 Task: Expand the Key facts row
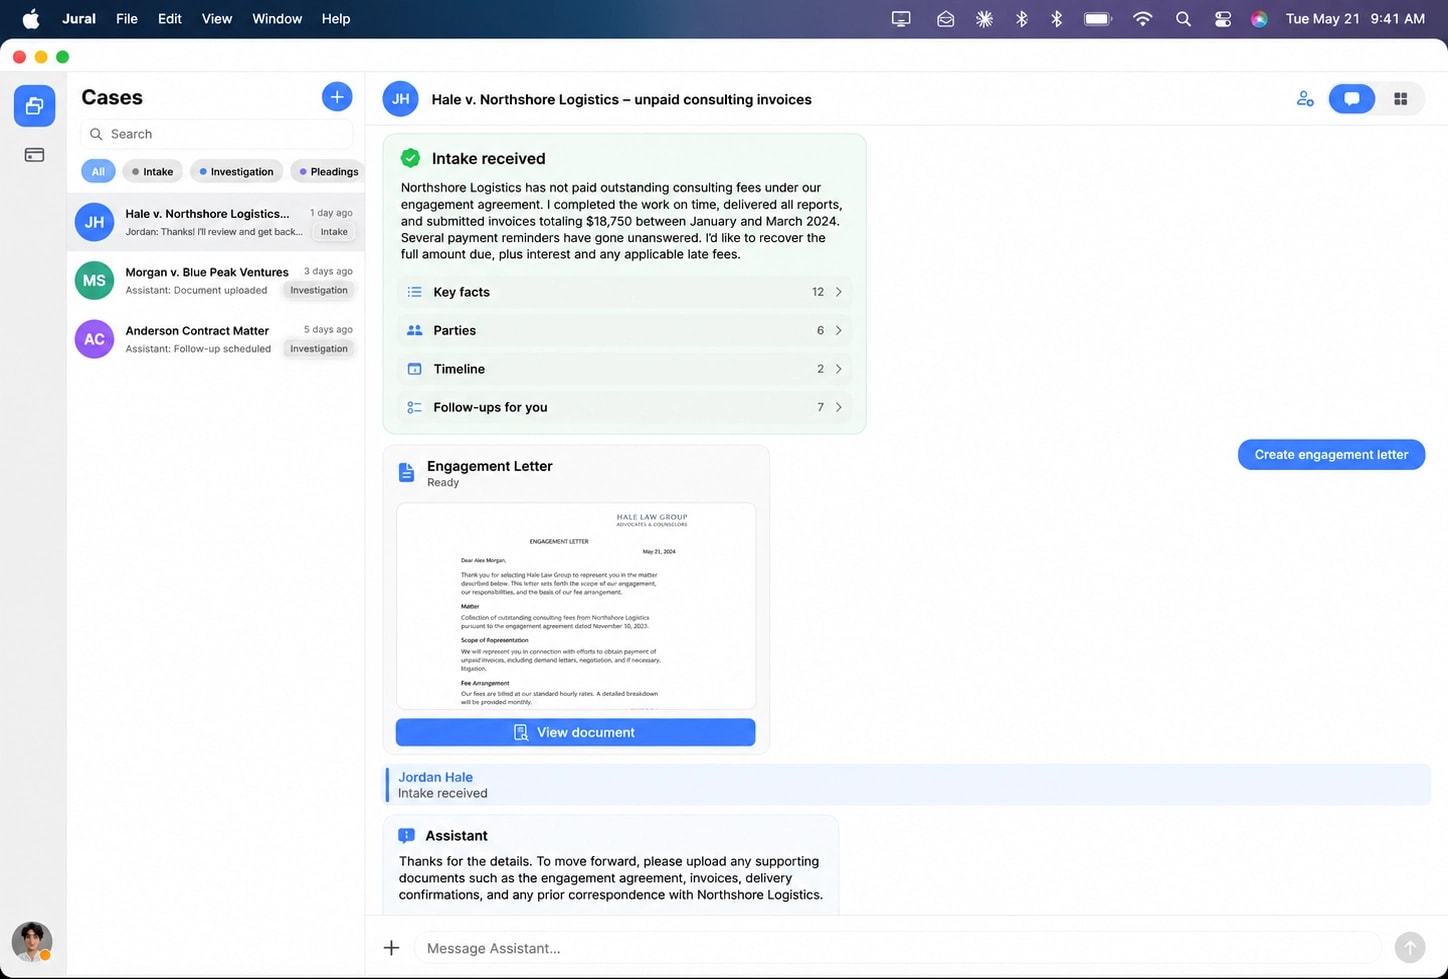click(625, 292)
